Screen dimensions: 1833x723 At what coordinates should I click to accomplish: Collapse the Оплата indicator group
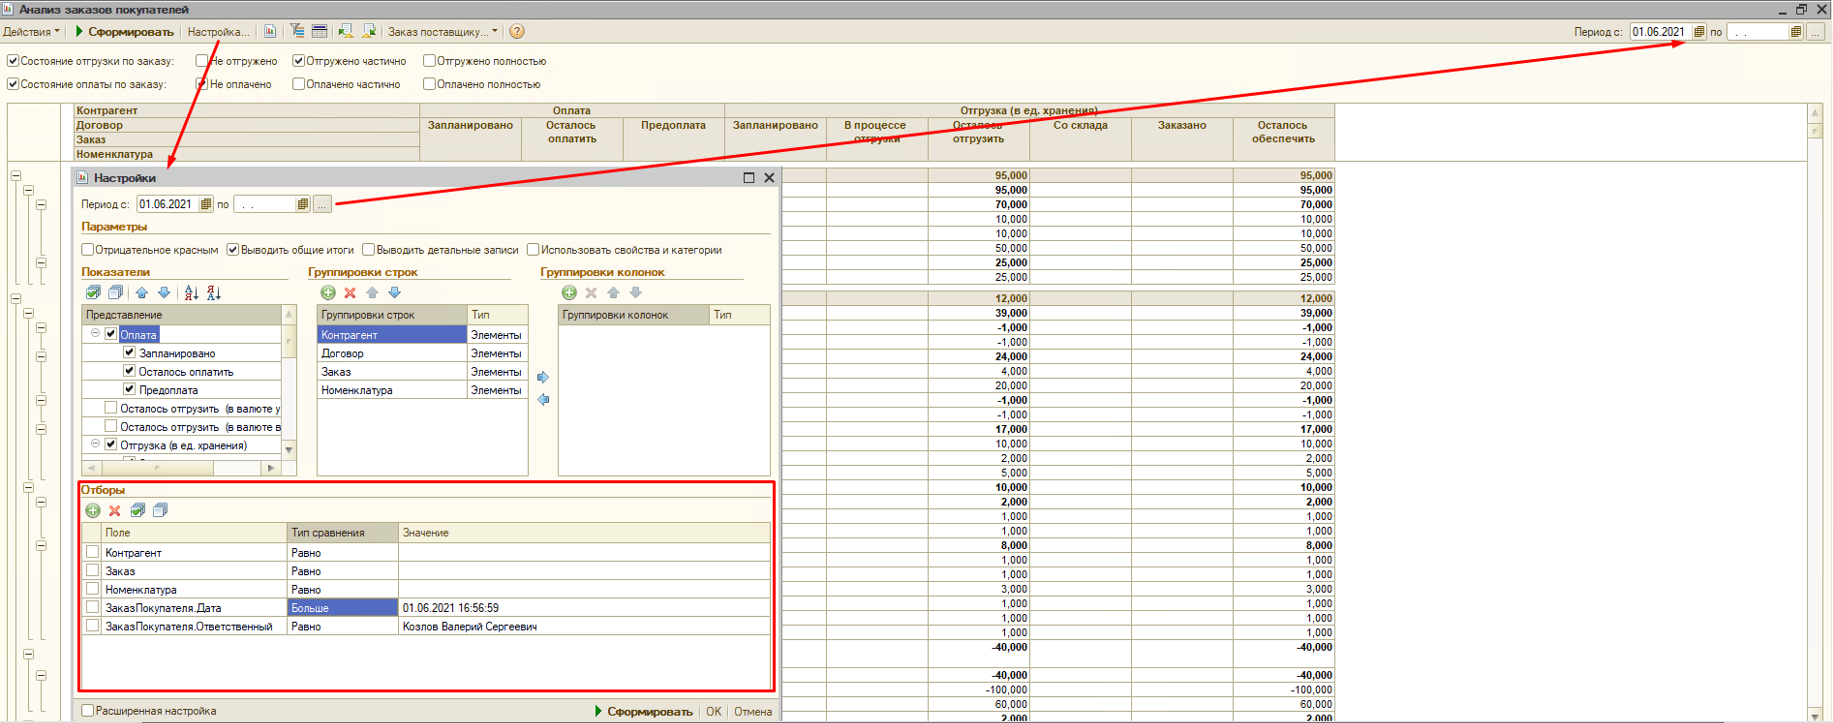(95, 334)
